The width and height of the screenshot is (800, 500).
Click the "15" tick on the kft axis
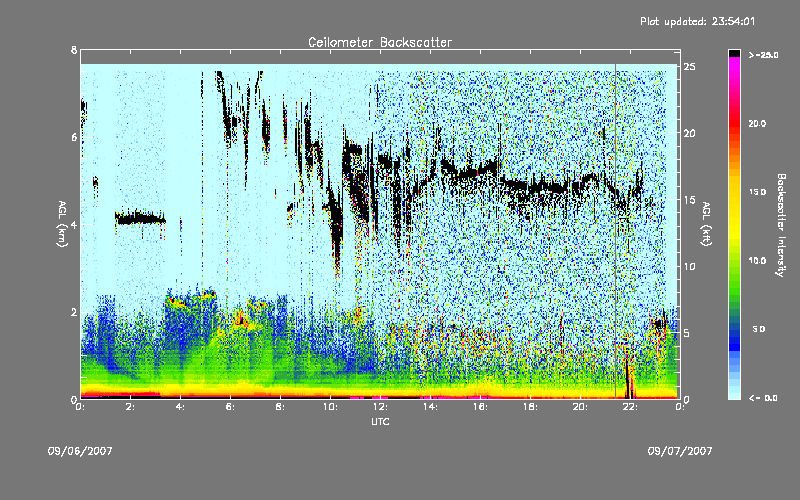[x=689, y=200]
